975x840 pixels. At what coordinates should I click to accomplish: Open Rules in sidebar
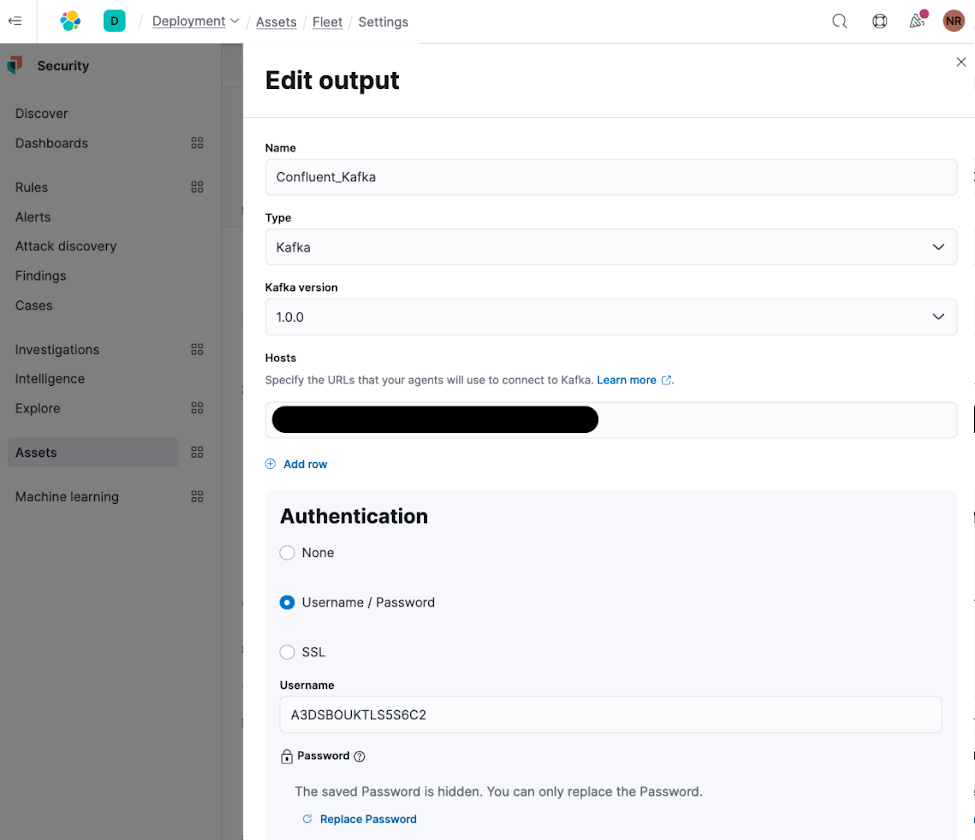point(32,187)
